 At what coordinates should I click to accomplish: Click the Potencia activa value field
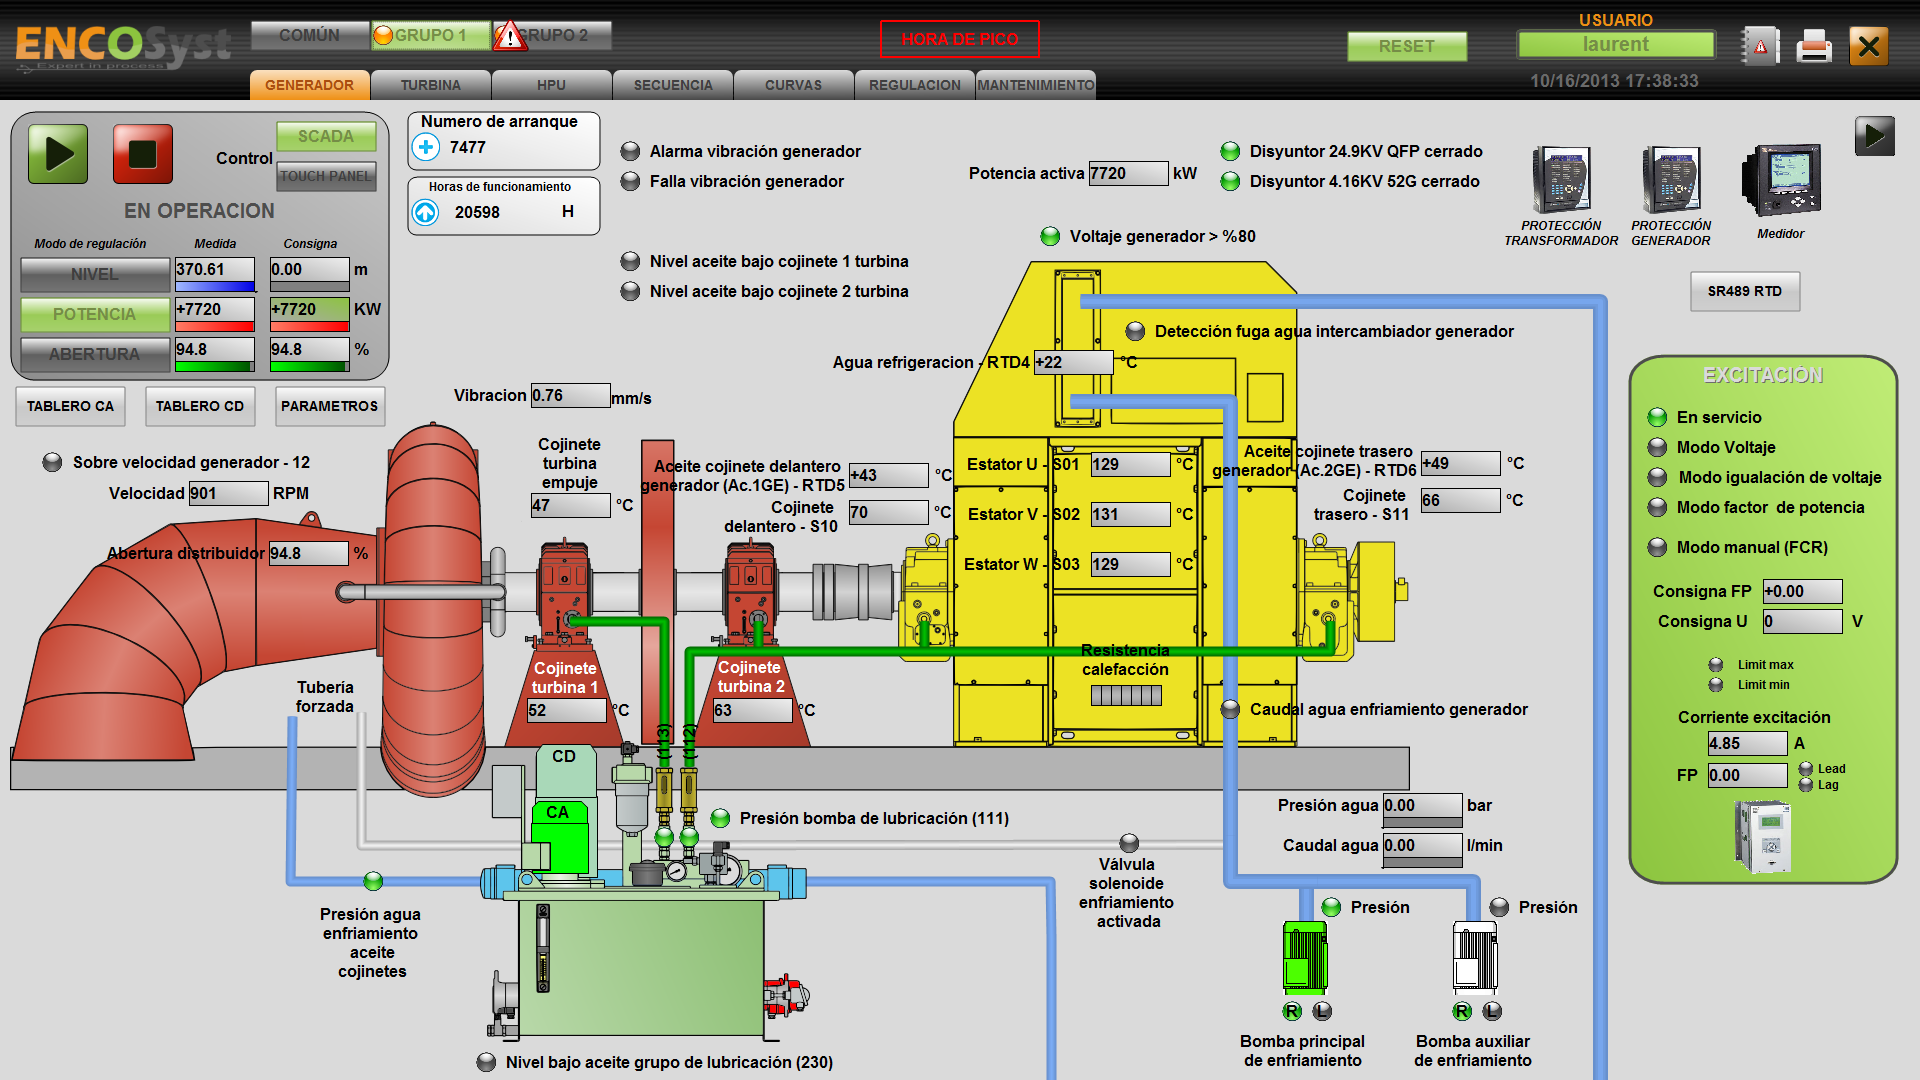[x=1129, y=173]
